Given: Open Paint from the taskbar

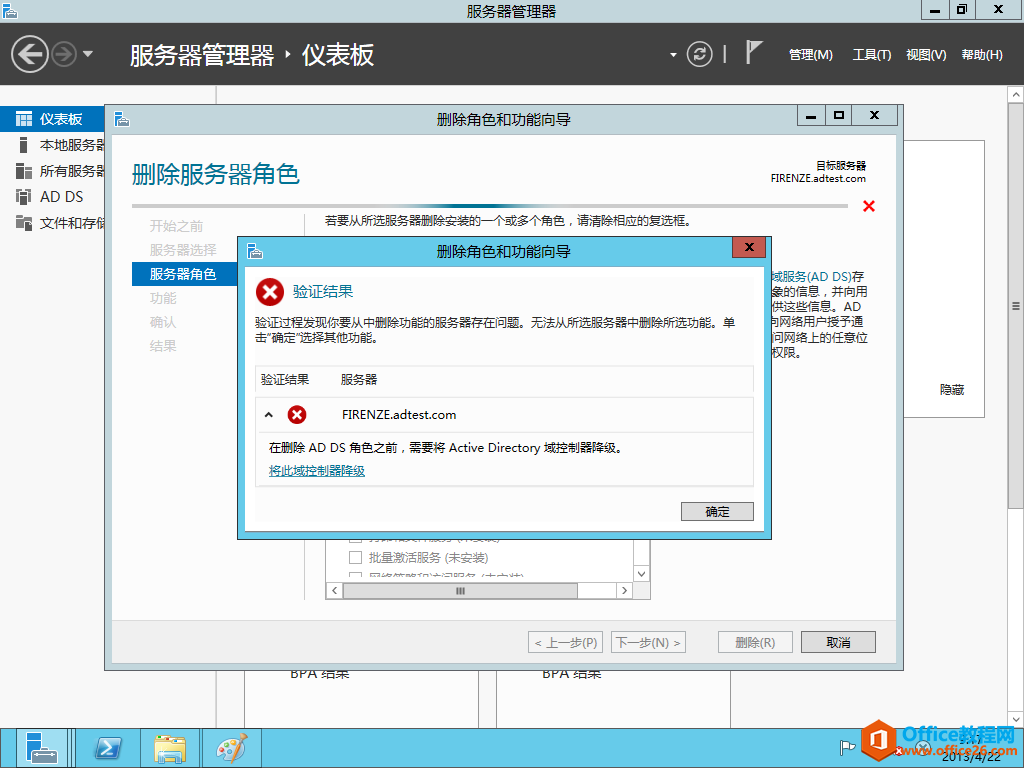Looking at the screenshot, I should point(232,748).
